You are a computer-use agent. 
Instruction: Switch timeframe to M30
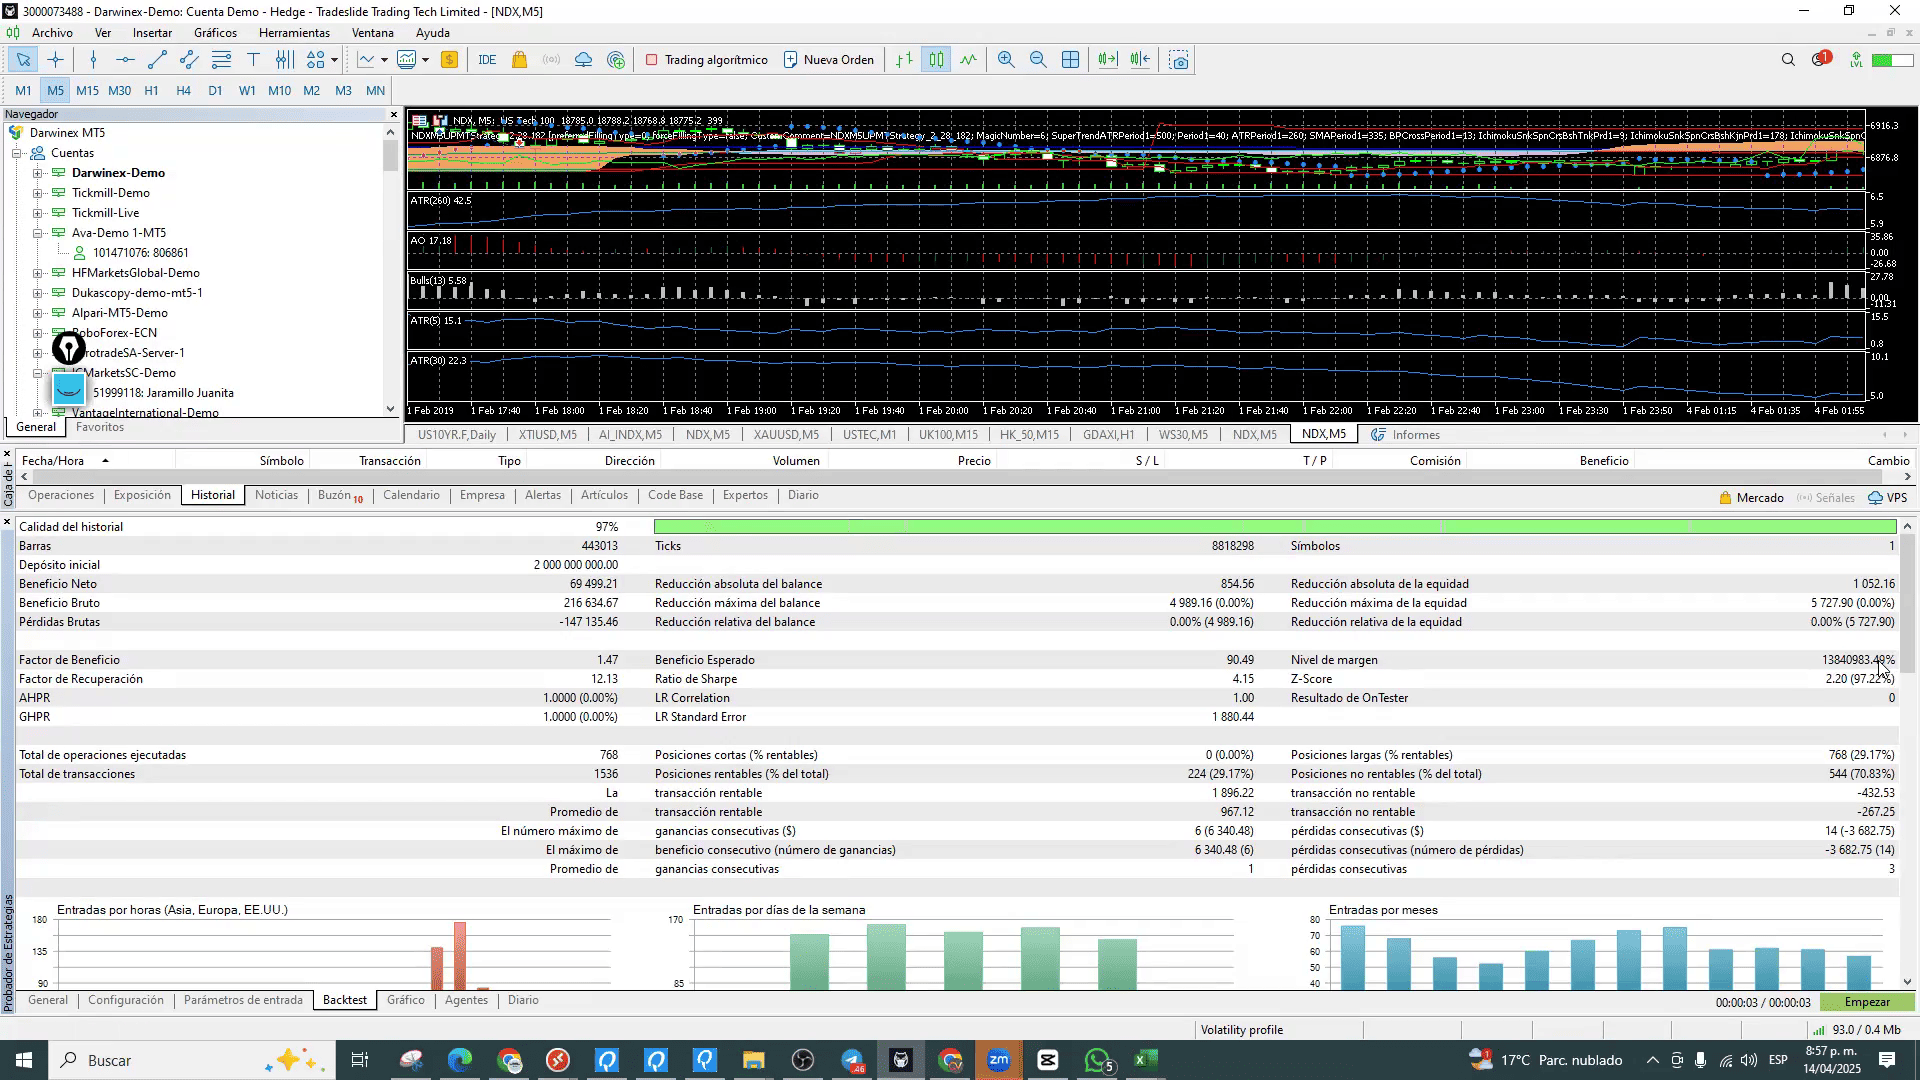119,91
